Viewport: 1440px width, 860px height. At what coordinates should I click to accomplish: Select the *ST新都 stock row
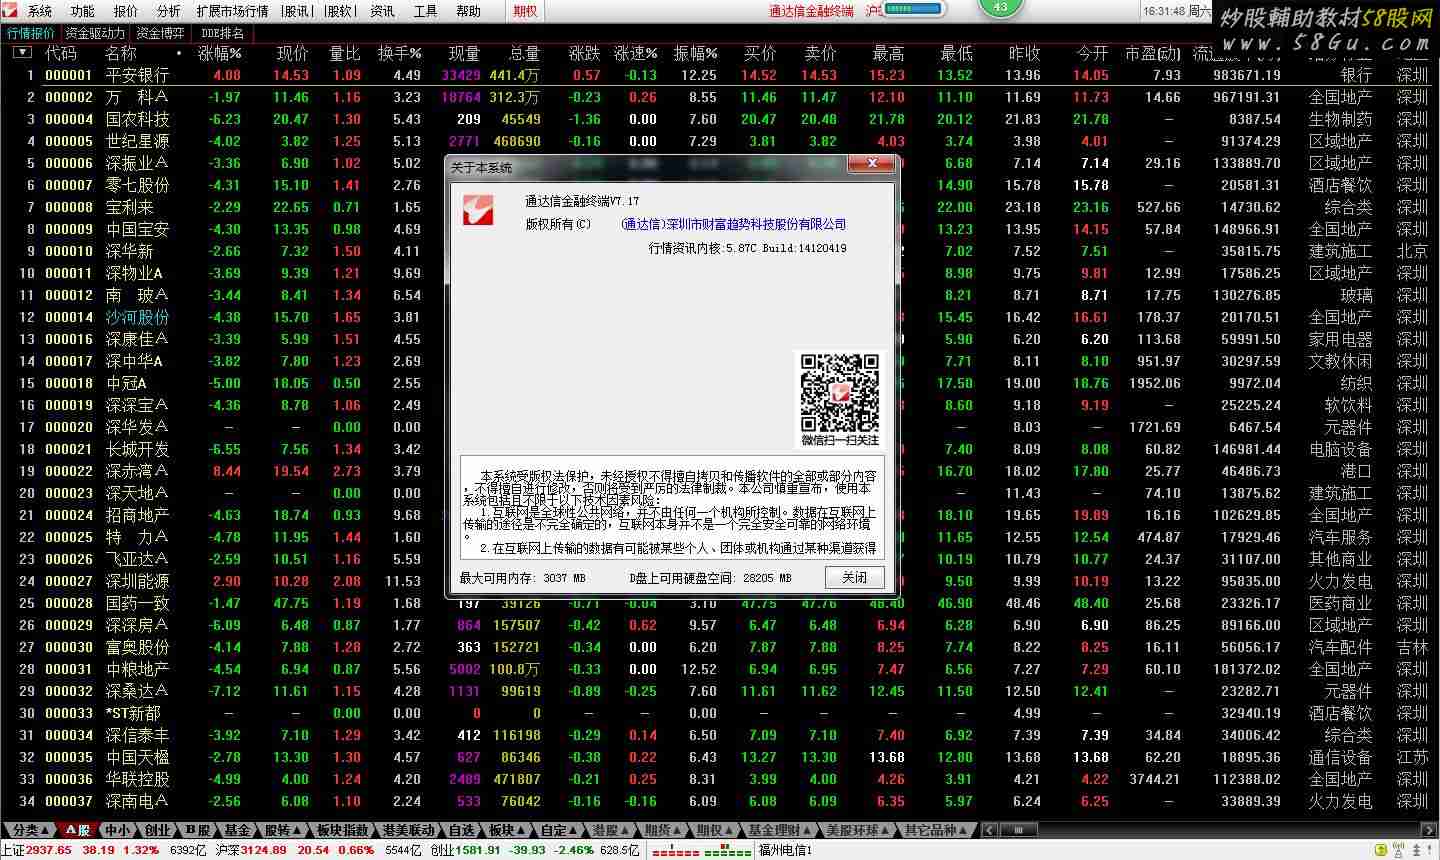(720, 713)
